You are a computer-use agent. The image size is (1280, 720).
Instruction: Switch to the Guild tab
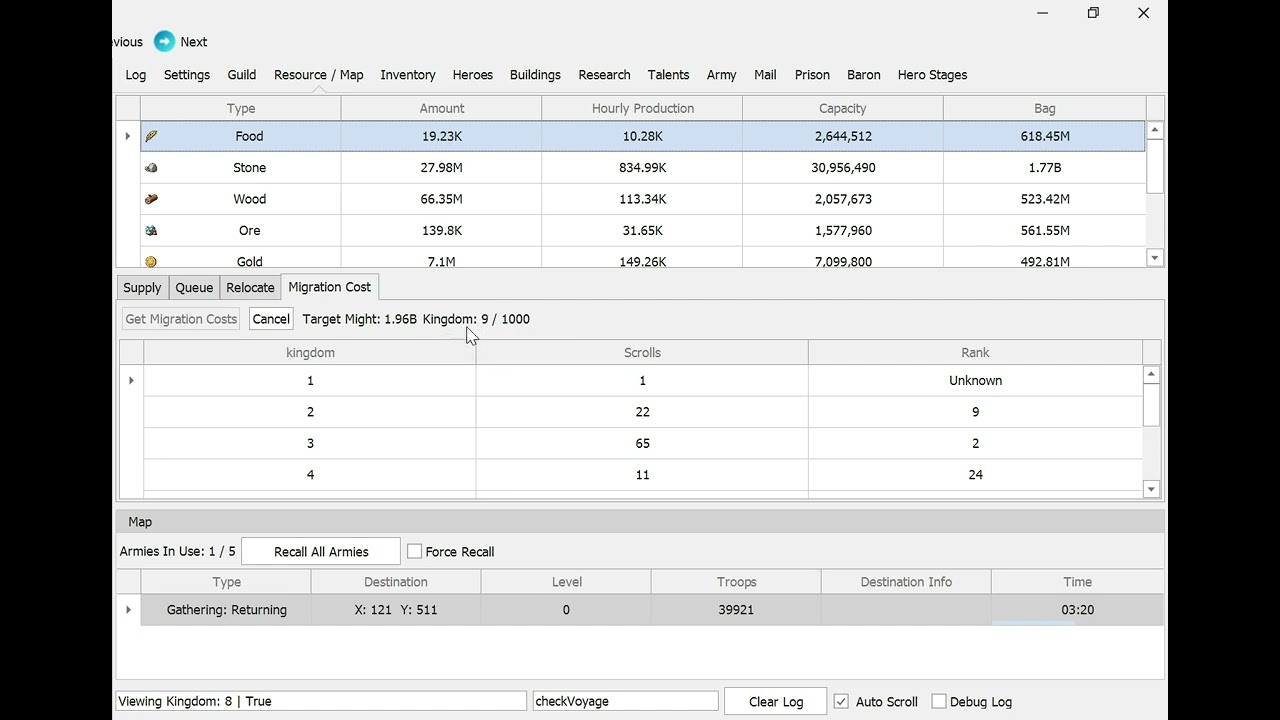[x=242, y=75]
